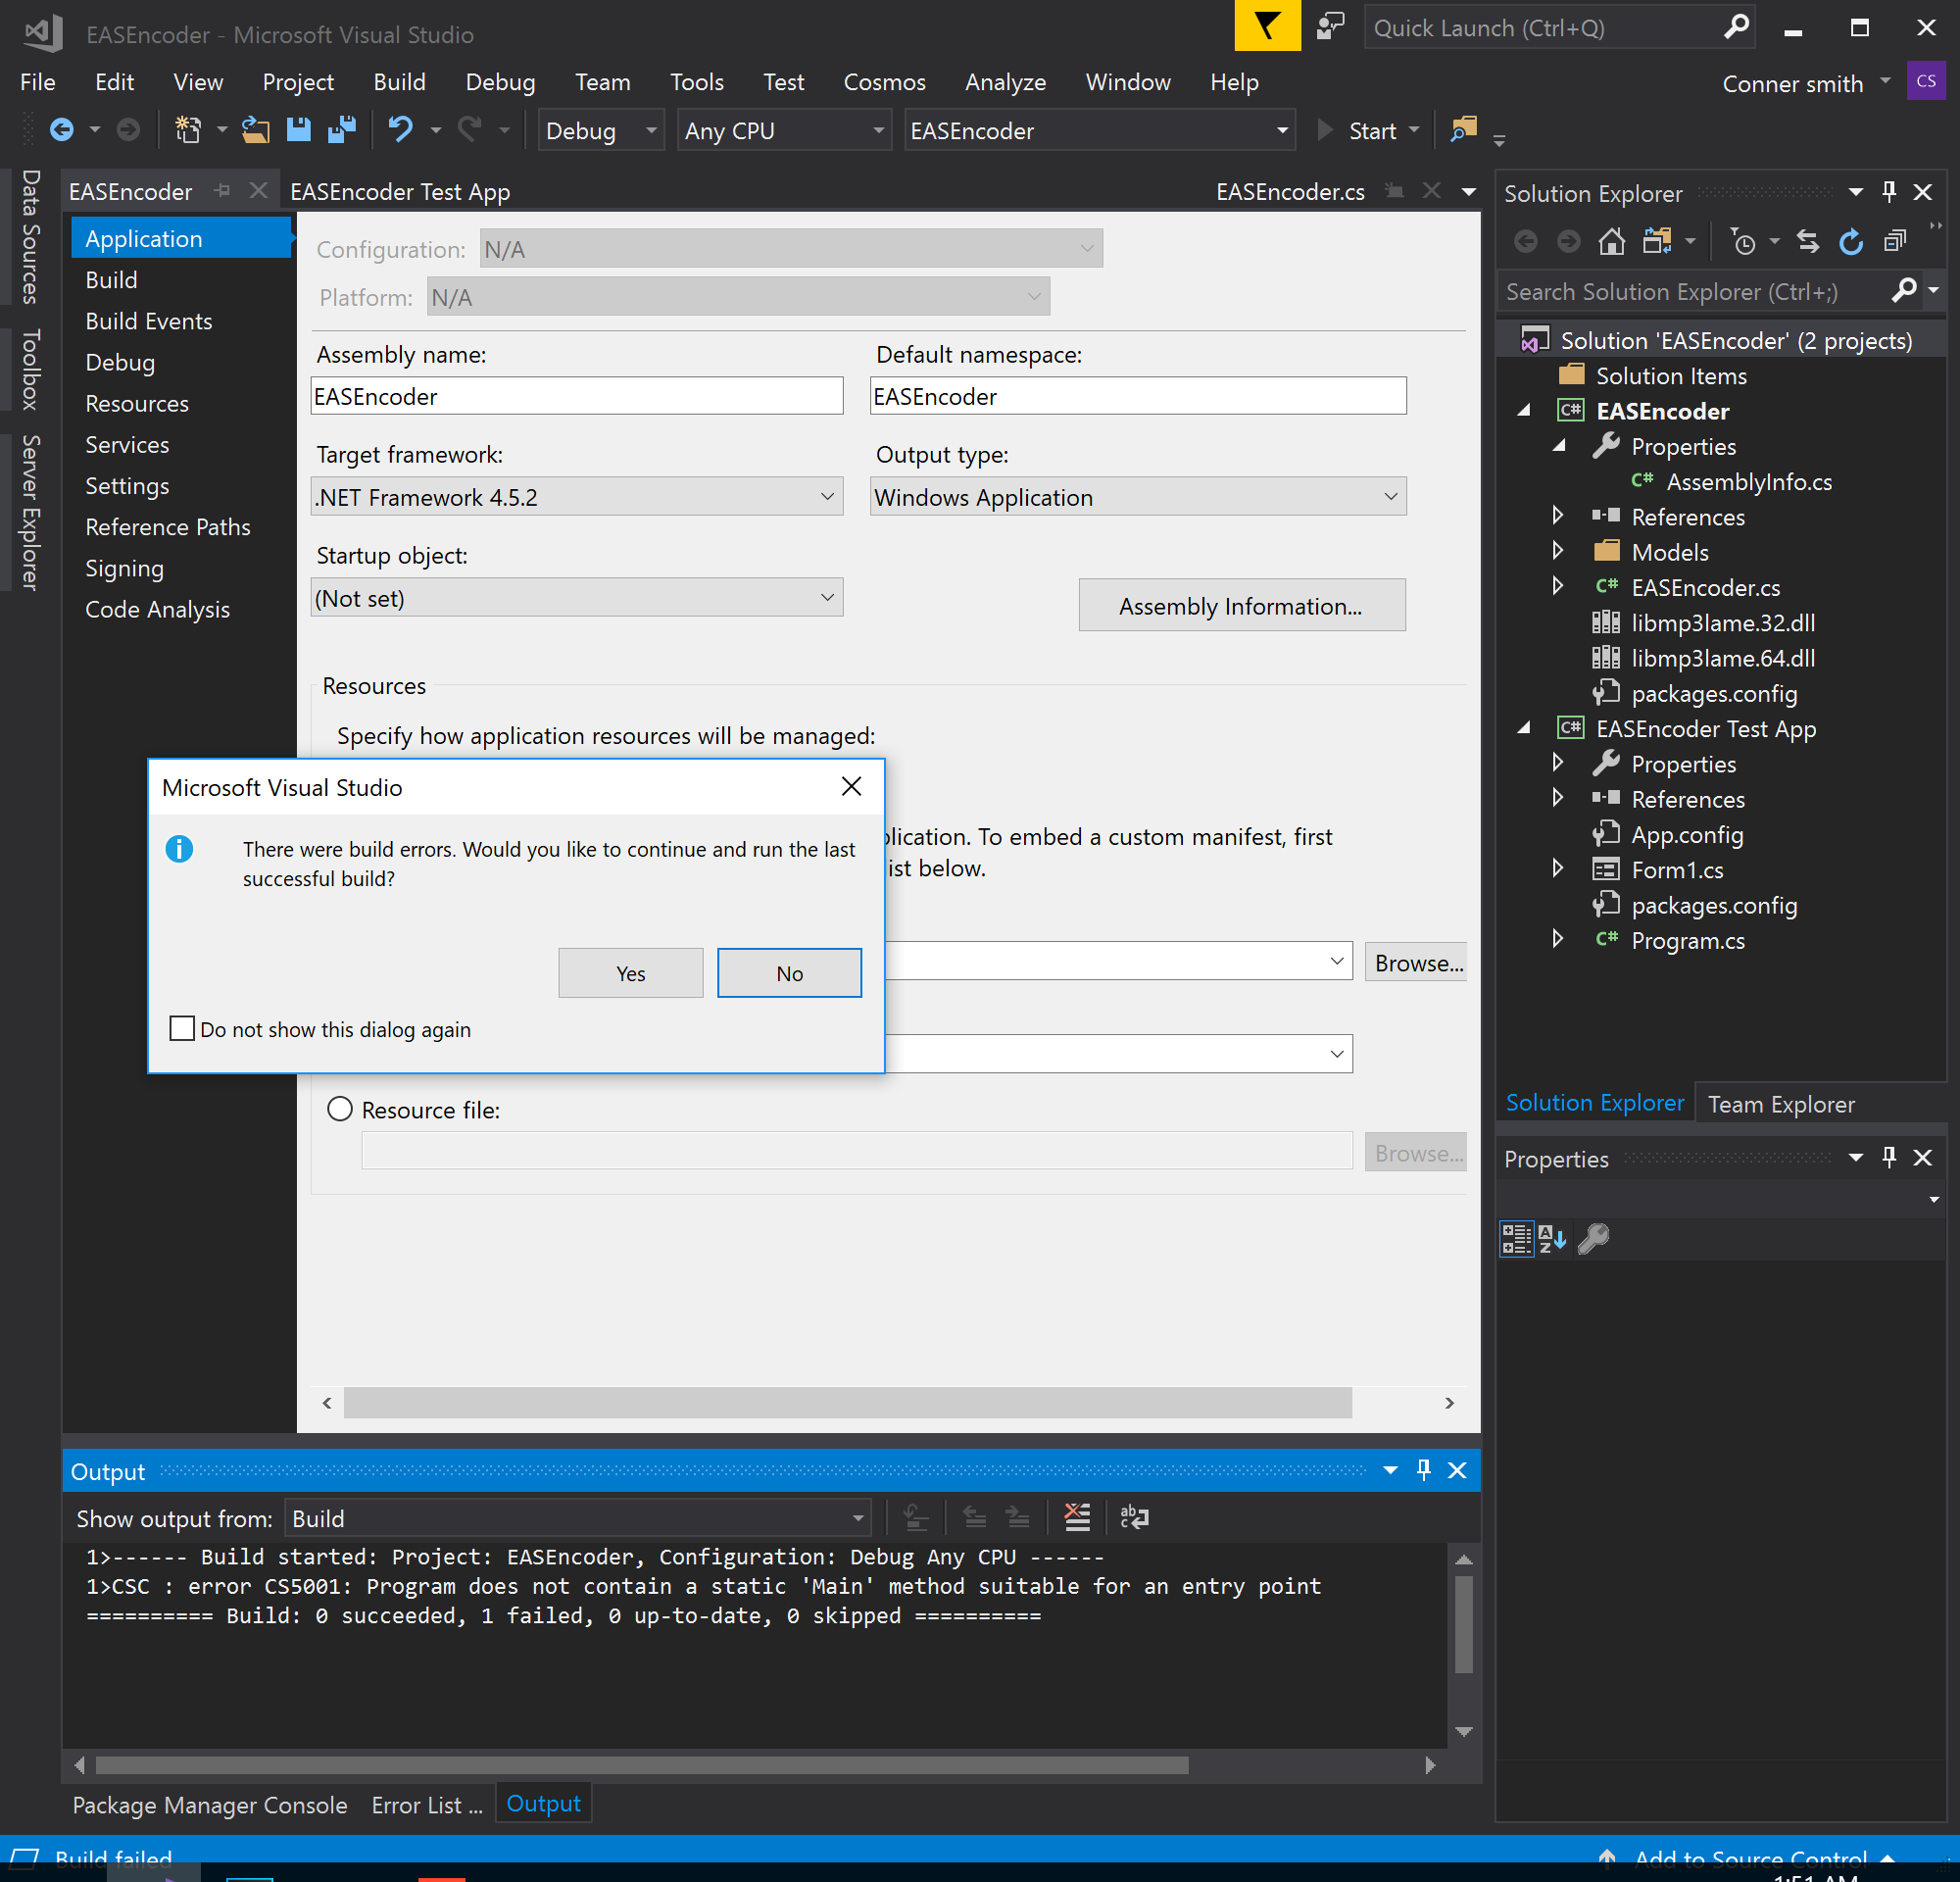Open the EASEncoder startup project dropdown
The image size is (1960, 1882).
pos(1099,130)
